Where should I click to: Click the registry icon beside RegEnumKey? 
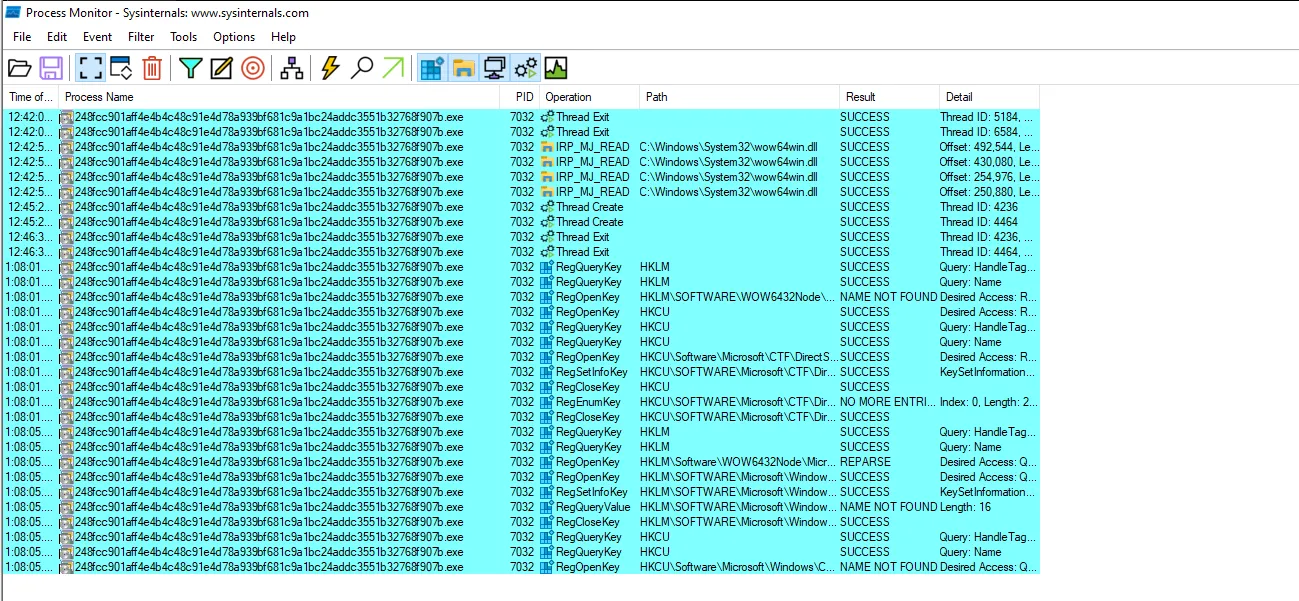(547, 402)
